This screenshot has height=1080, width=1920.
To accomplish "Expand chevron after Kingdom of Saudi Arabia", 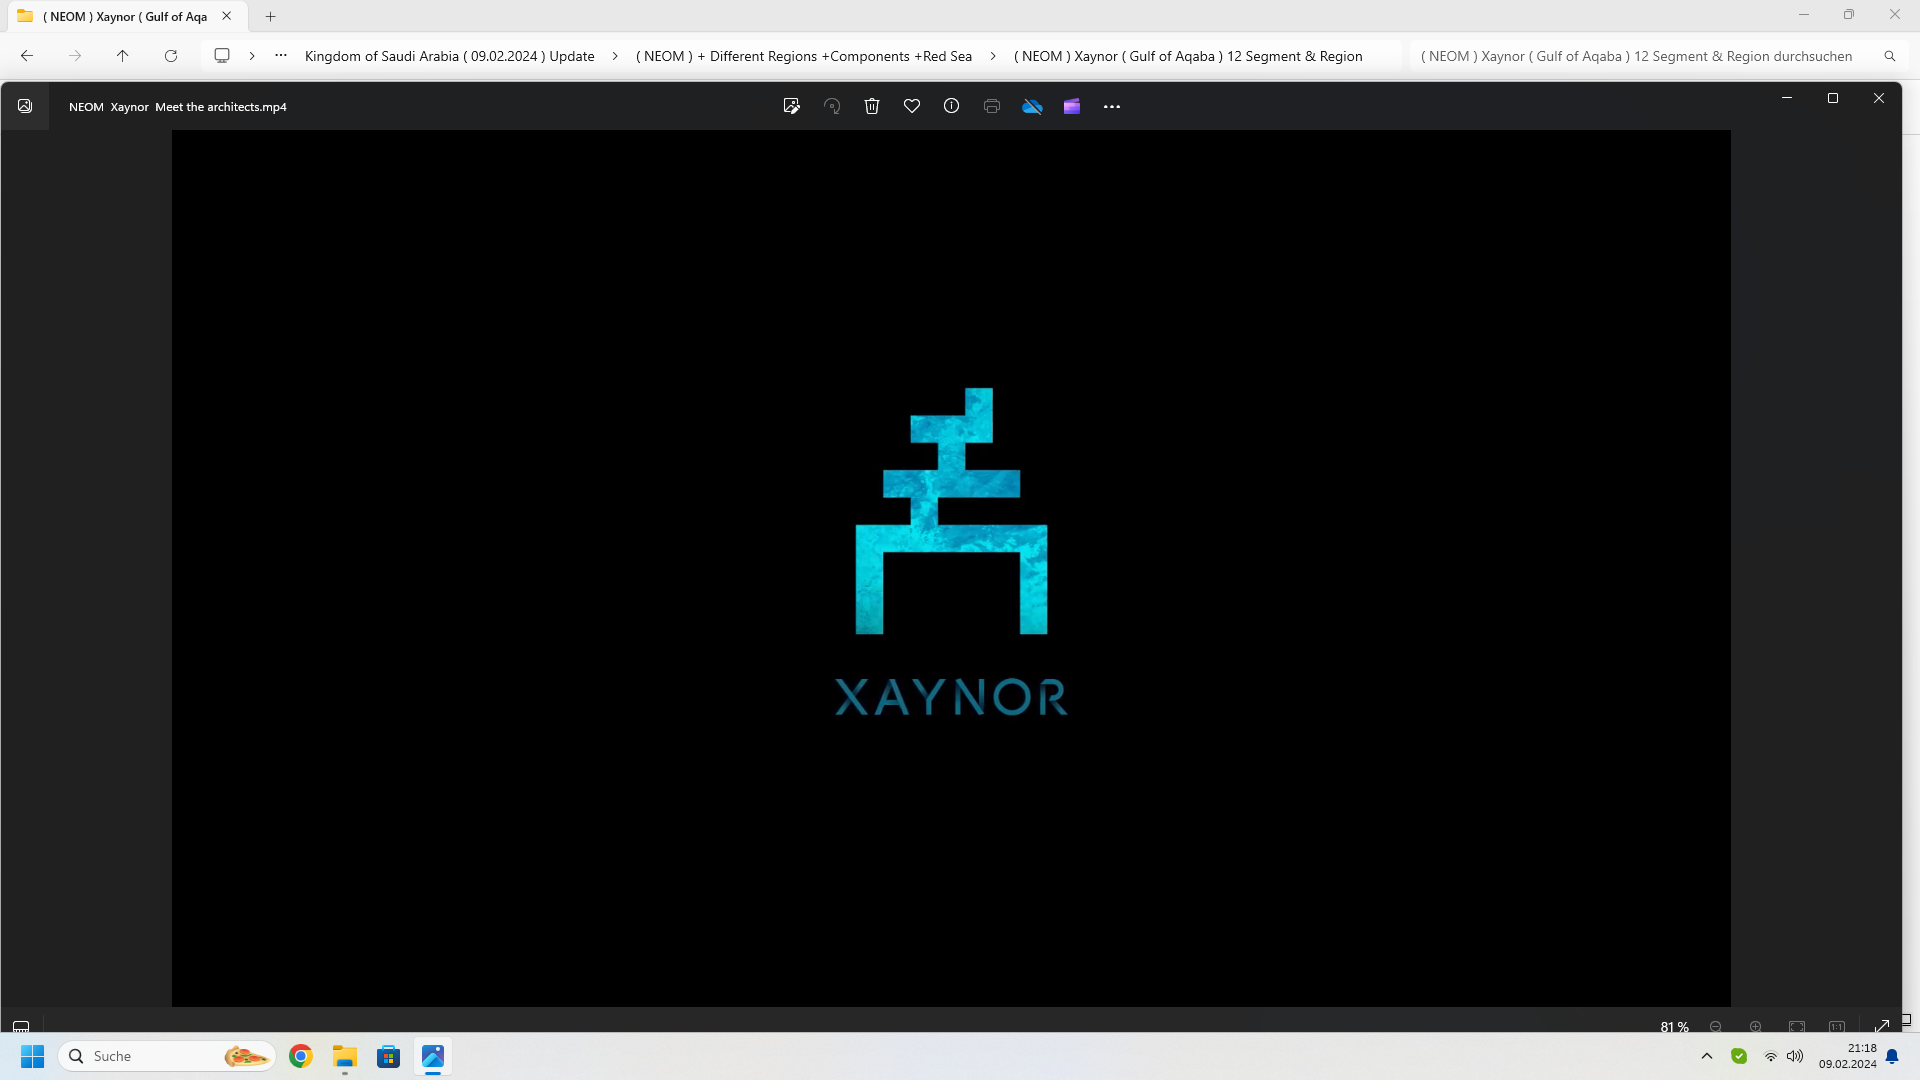I will point(615,56).
